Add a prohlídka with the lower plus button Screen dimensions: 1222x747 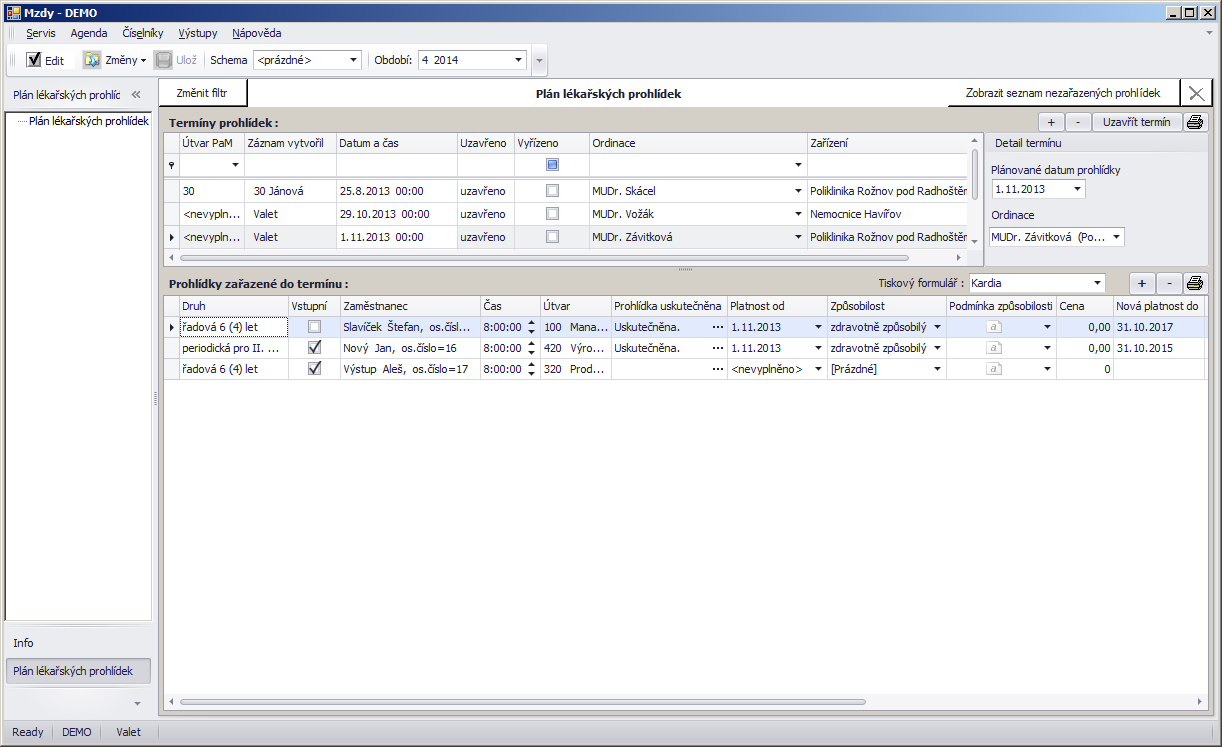click(1142, 283)
